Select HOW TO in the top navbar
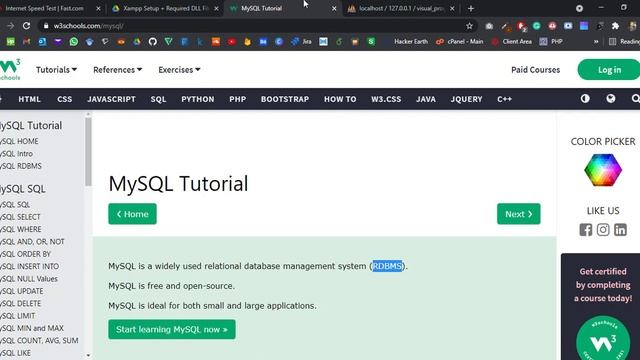The height and width of the screenshot is (360, 640). point(340,99)
